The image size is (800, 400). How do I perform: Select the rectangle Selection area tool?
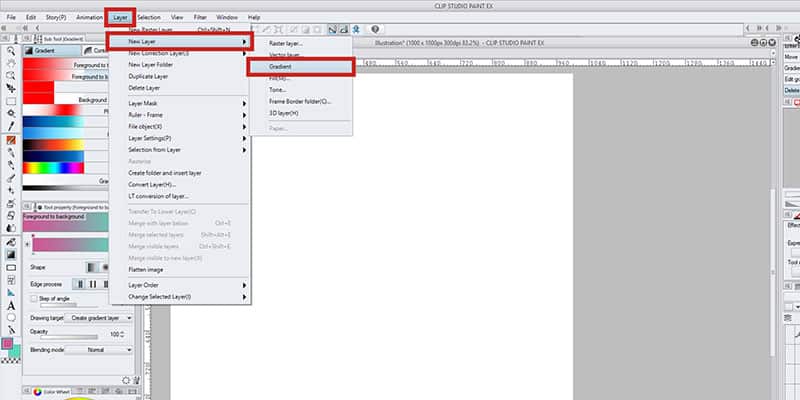tap(11, 101)
